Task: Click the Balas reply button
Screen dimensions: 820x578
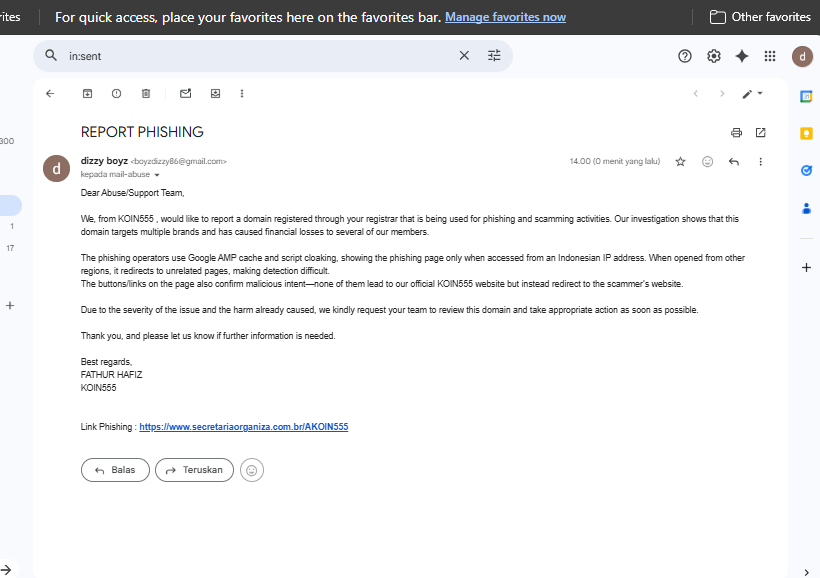Action: pyautogui.click(x=115, y=470)
